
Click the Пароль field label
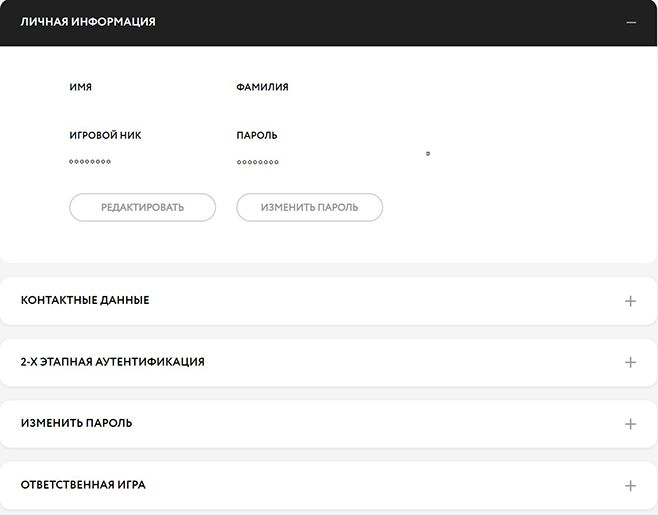click(257, 135)
